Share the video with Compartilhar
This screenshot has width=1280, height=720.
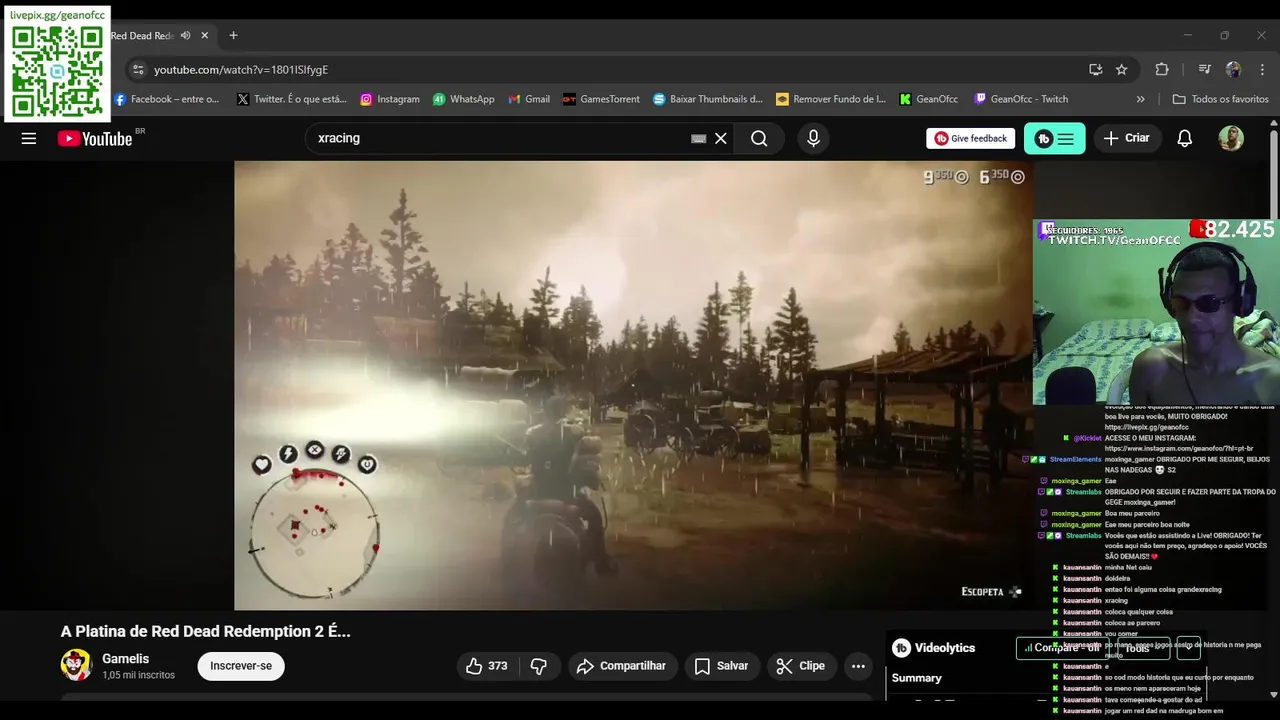click(622, 666)
